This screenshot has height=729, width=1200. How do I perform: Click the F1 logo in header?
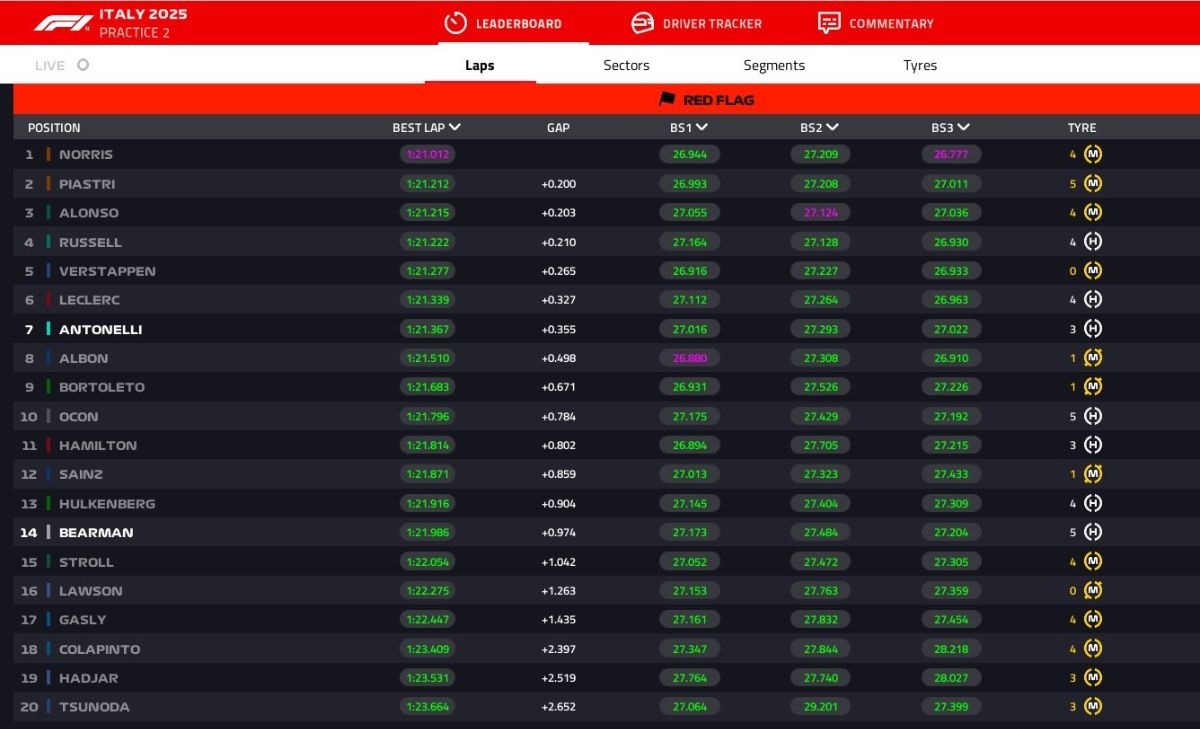pos(62,22)
